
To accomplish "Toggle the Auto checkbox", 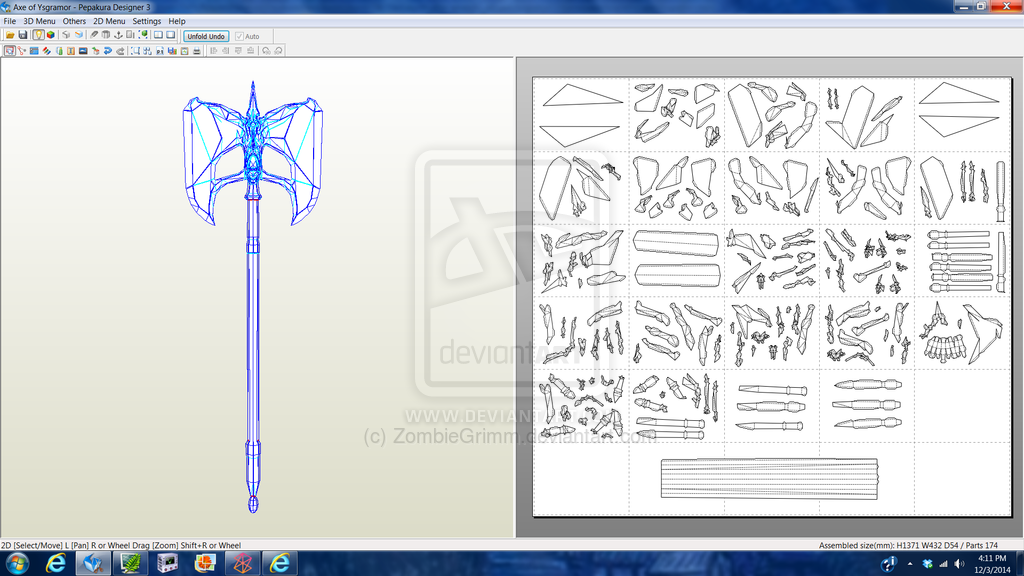I will pos(239,37).
